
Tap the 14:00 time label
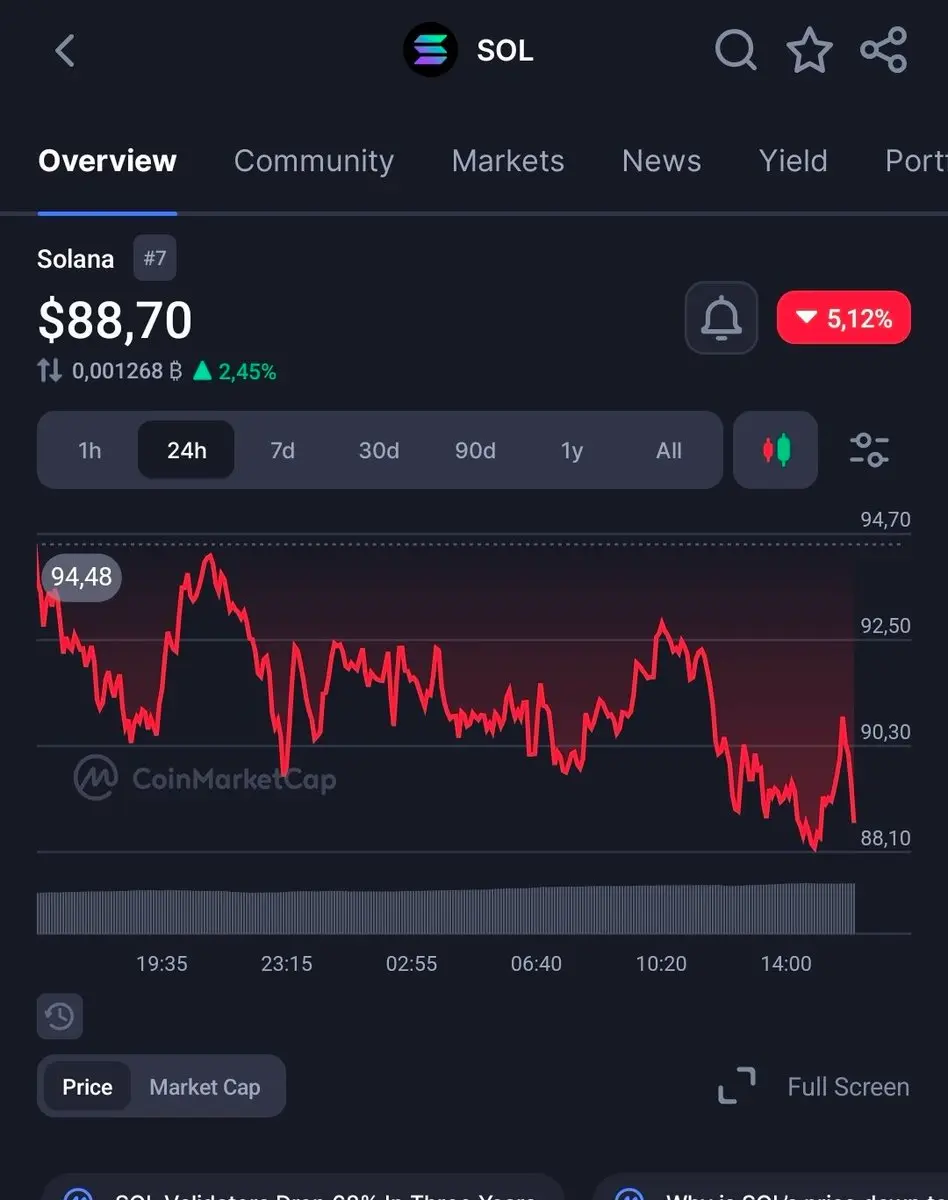[786, 963]
